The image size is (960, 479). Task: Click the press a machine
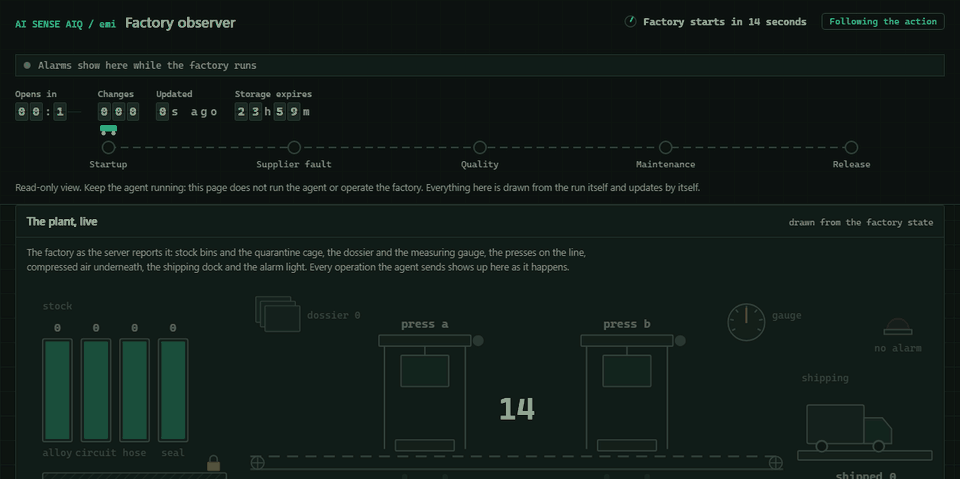pyautogui.click(x=425, y=393)
